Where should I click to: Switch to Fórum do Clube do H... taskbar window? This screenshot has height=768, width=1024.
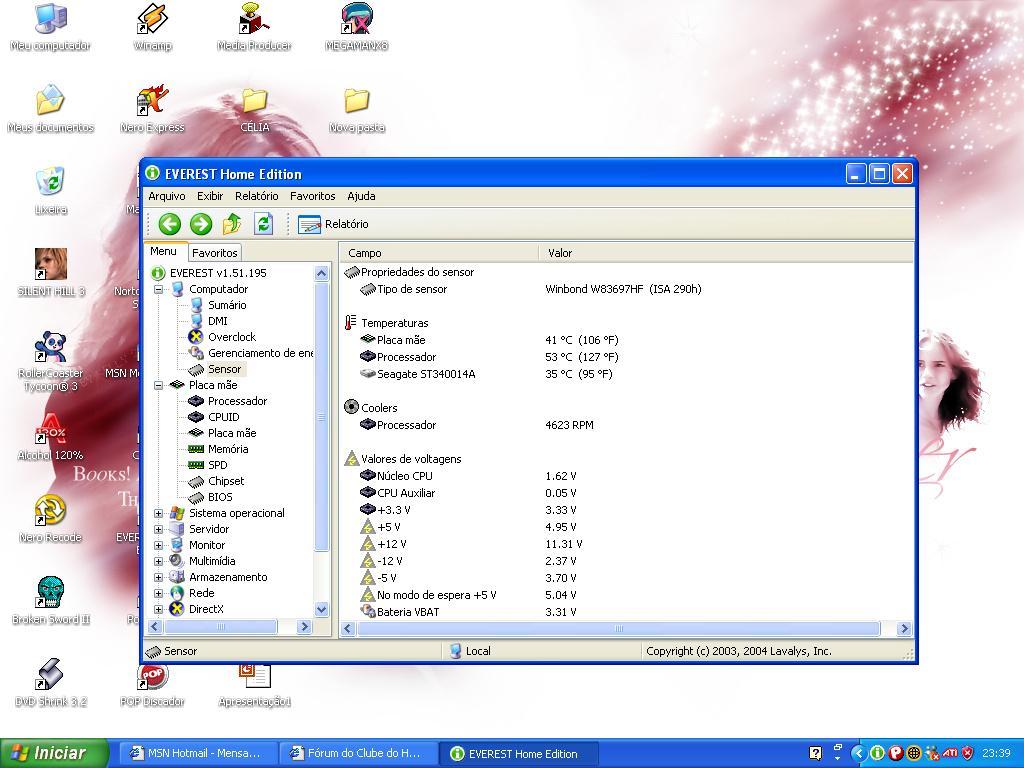click(357, 754)
